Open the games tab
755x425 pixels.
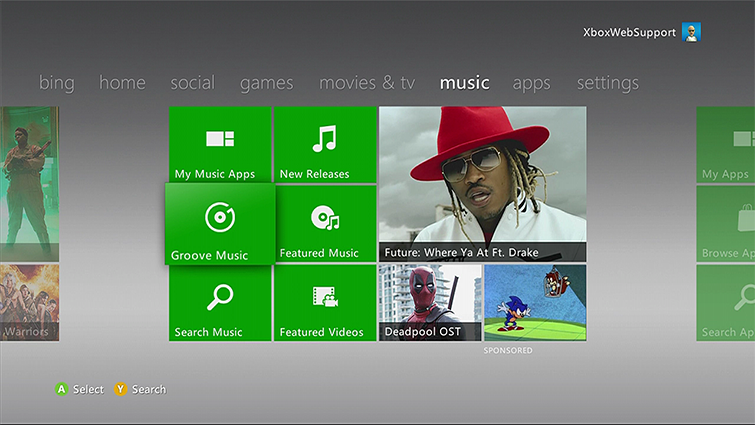click(x=266, y=83)
